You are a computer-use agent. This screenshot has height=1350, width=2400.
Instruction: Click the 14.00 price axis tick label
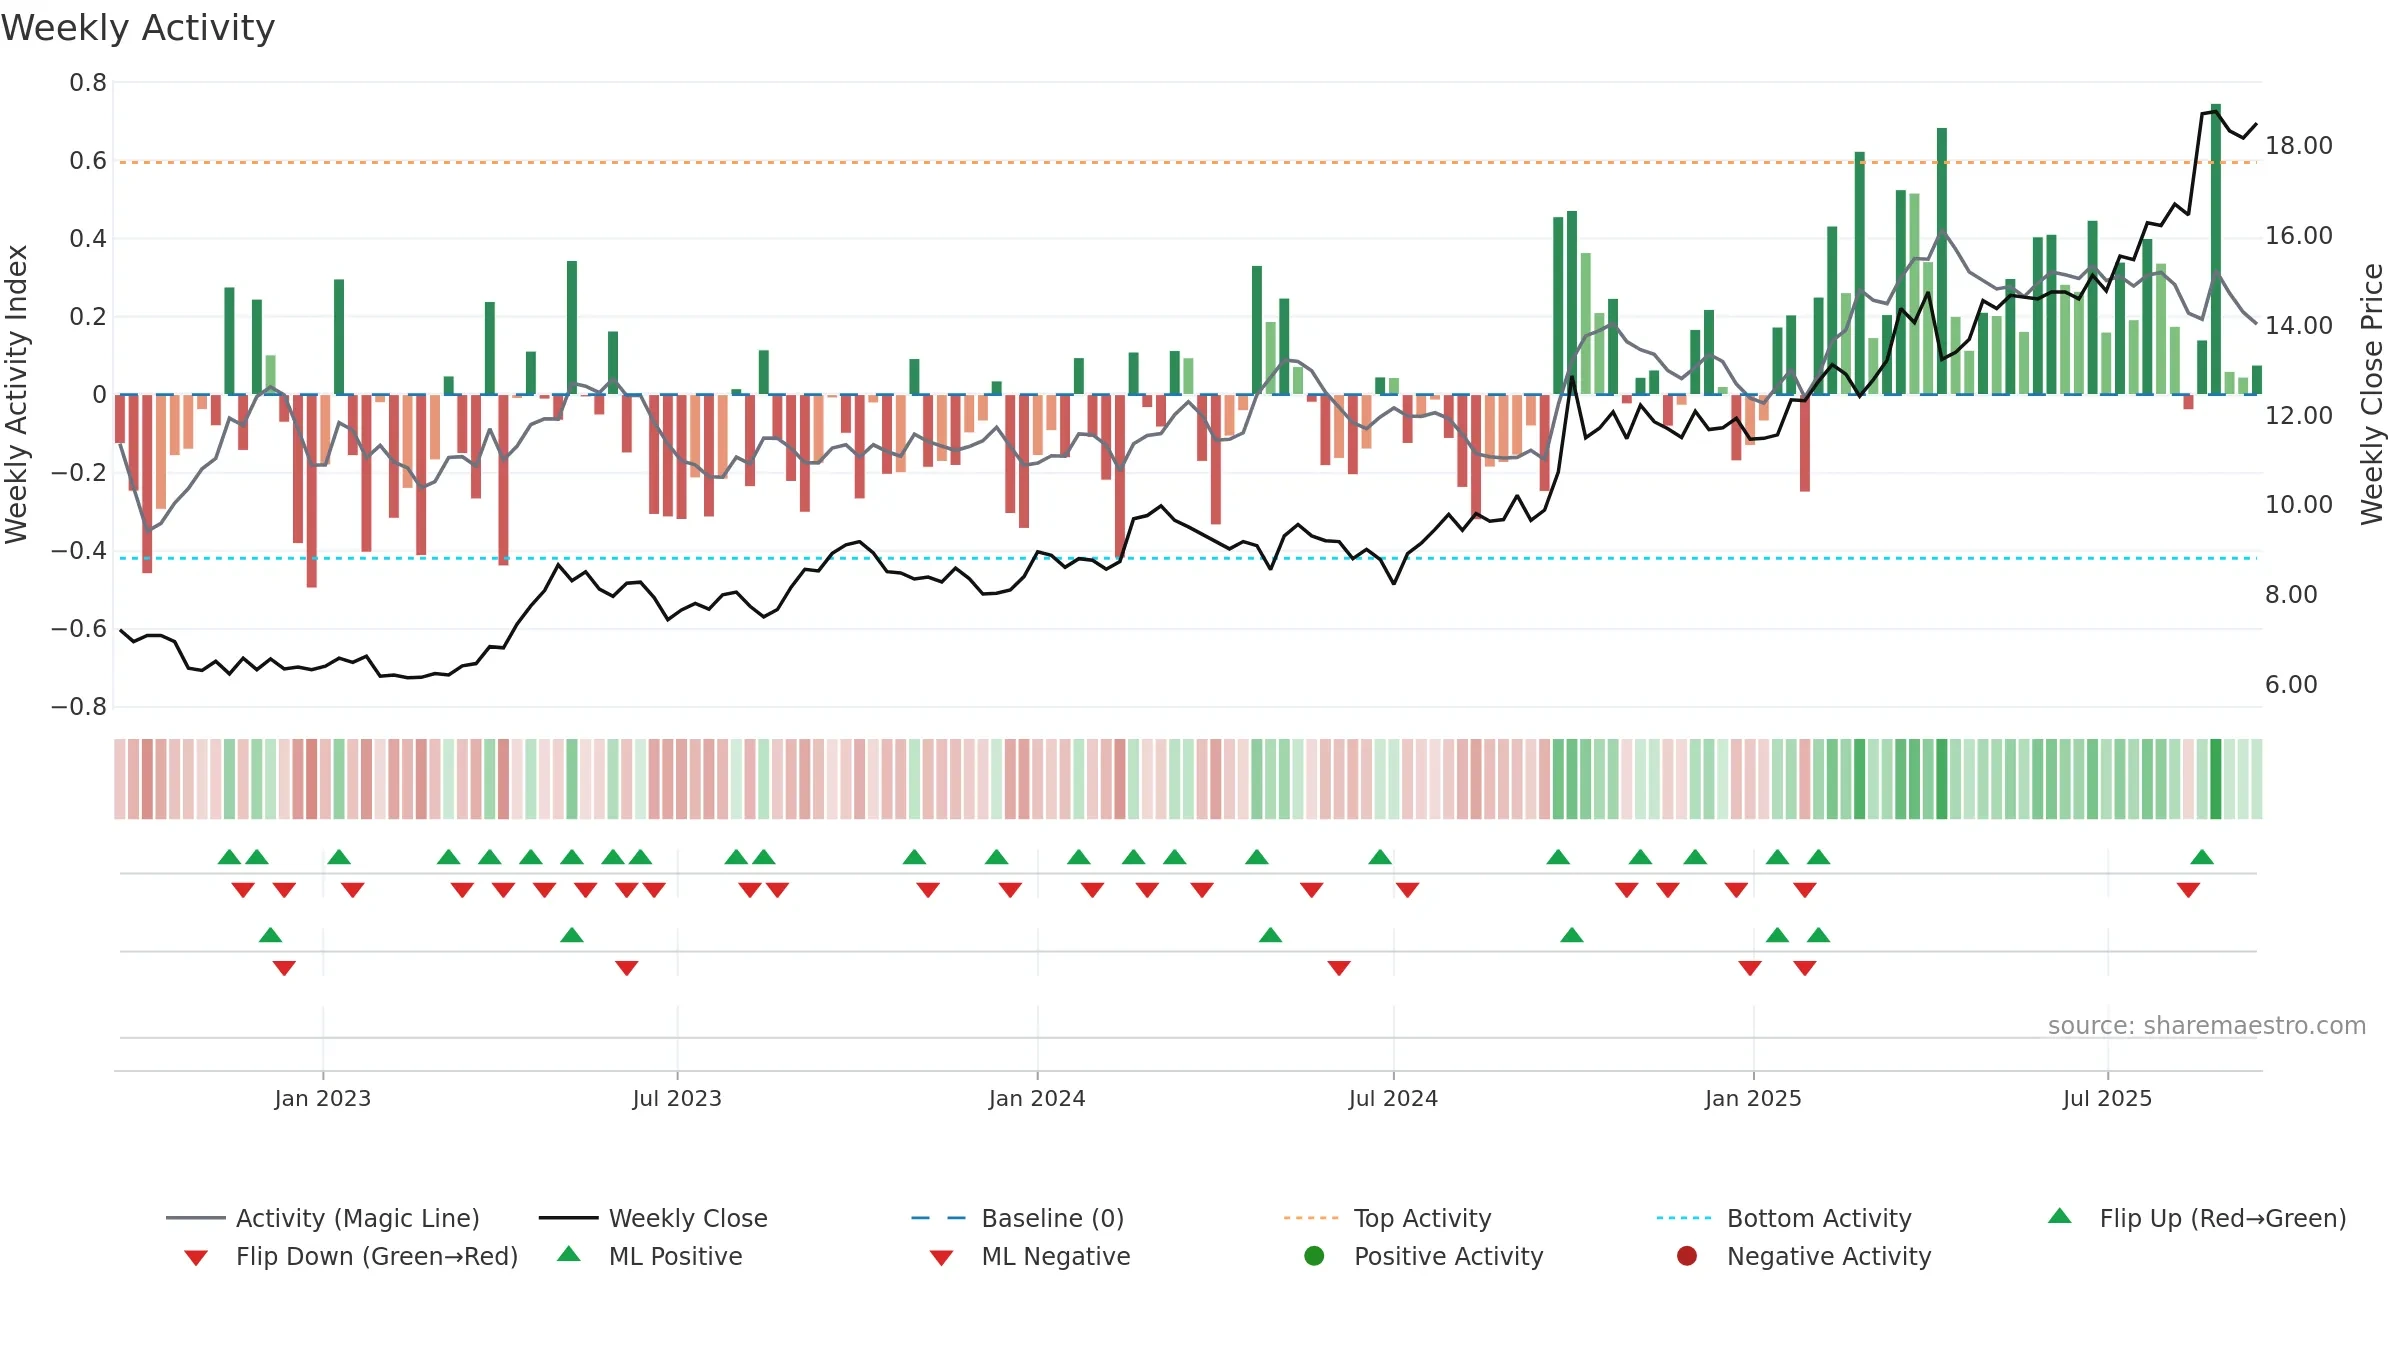pyautogui.click(x=2299, y=326)
